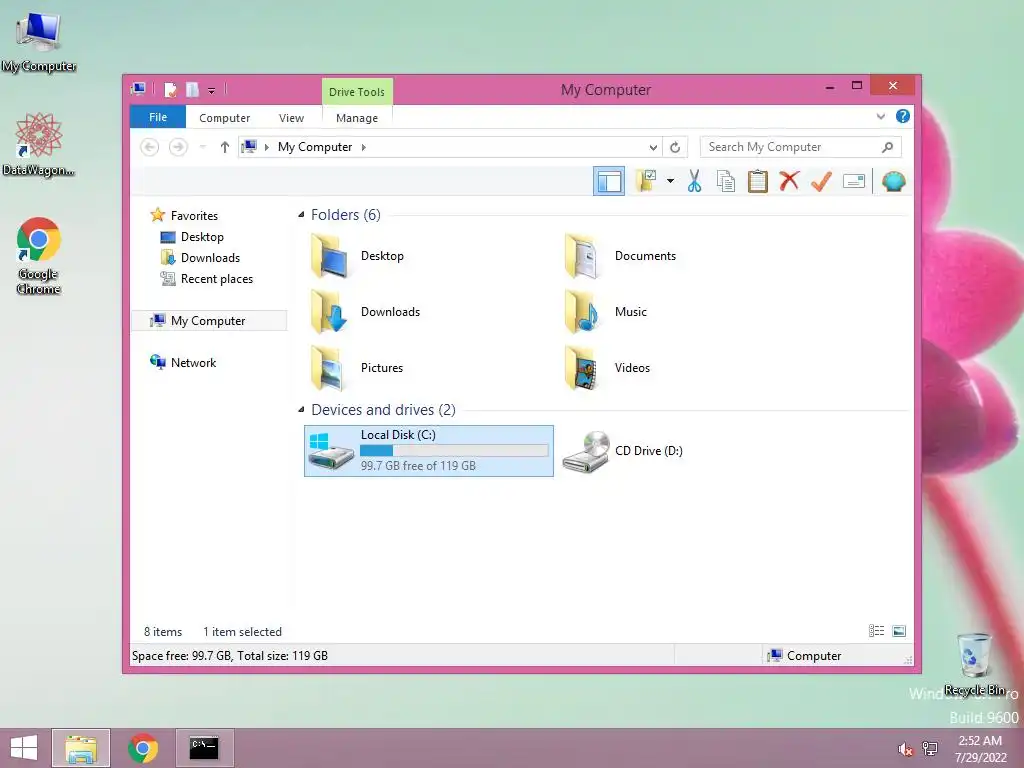The image size is (1024, 768).
Task: Open Google Chrome desktop shortcut
Action: 39,255
